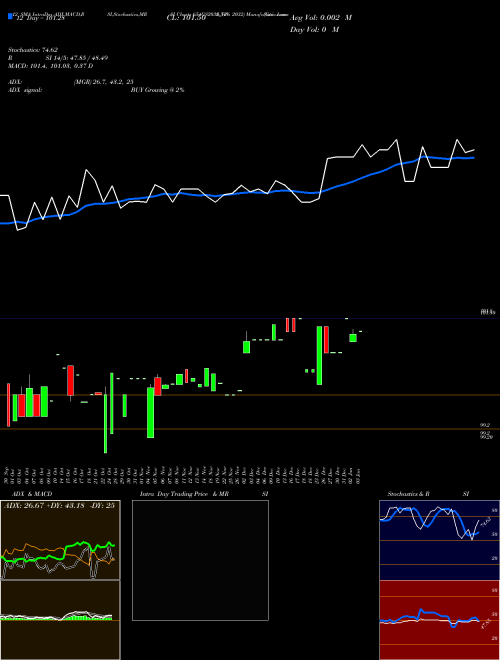Image resolution: width=500 pixels, height=660 pixels.
Task: Open the red RSI chart panel
Action: 439,620
